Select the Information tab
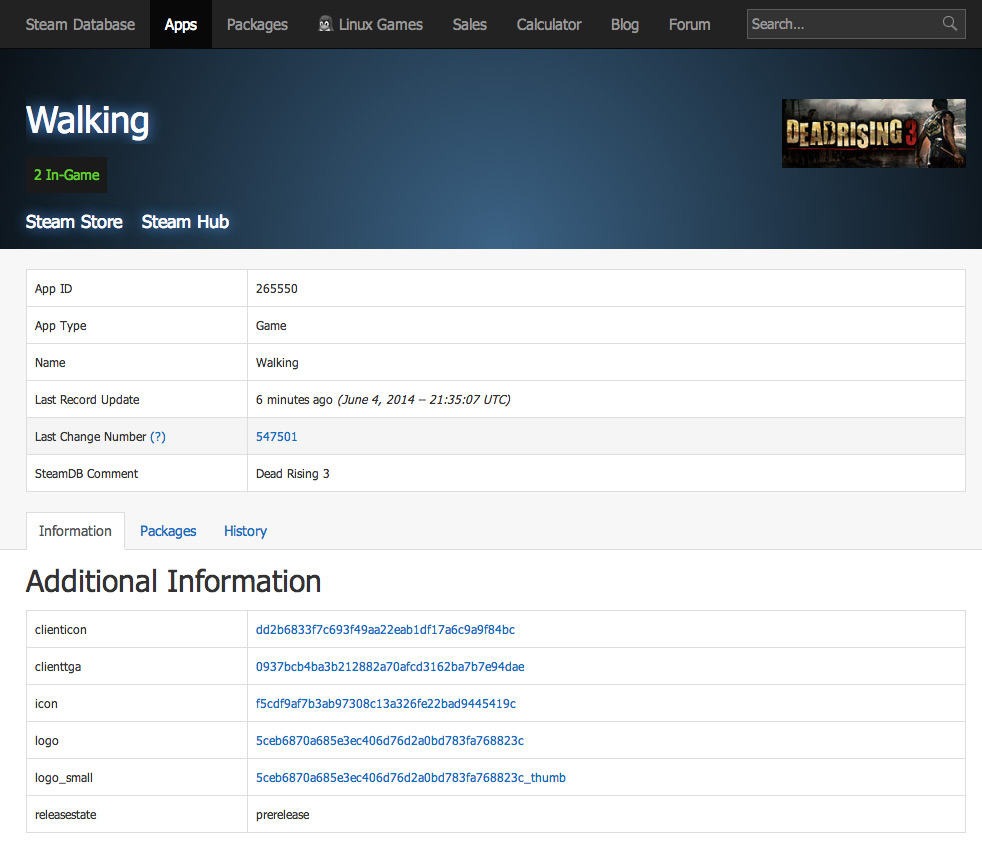The height and width of the screenshot is (860, 982). pos(75,531)
